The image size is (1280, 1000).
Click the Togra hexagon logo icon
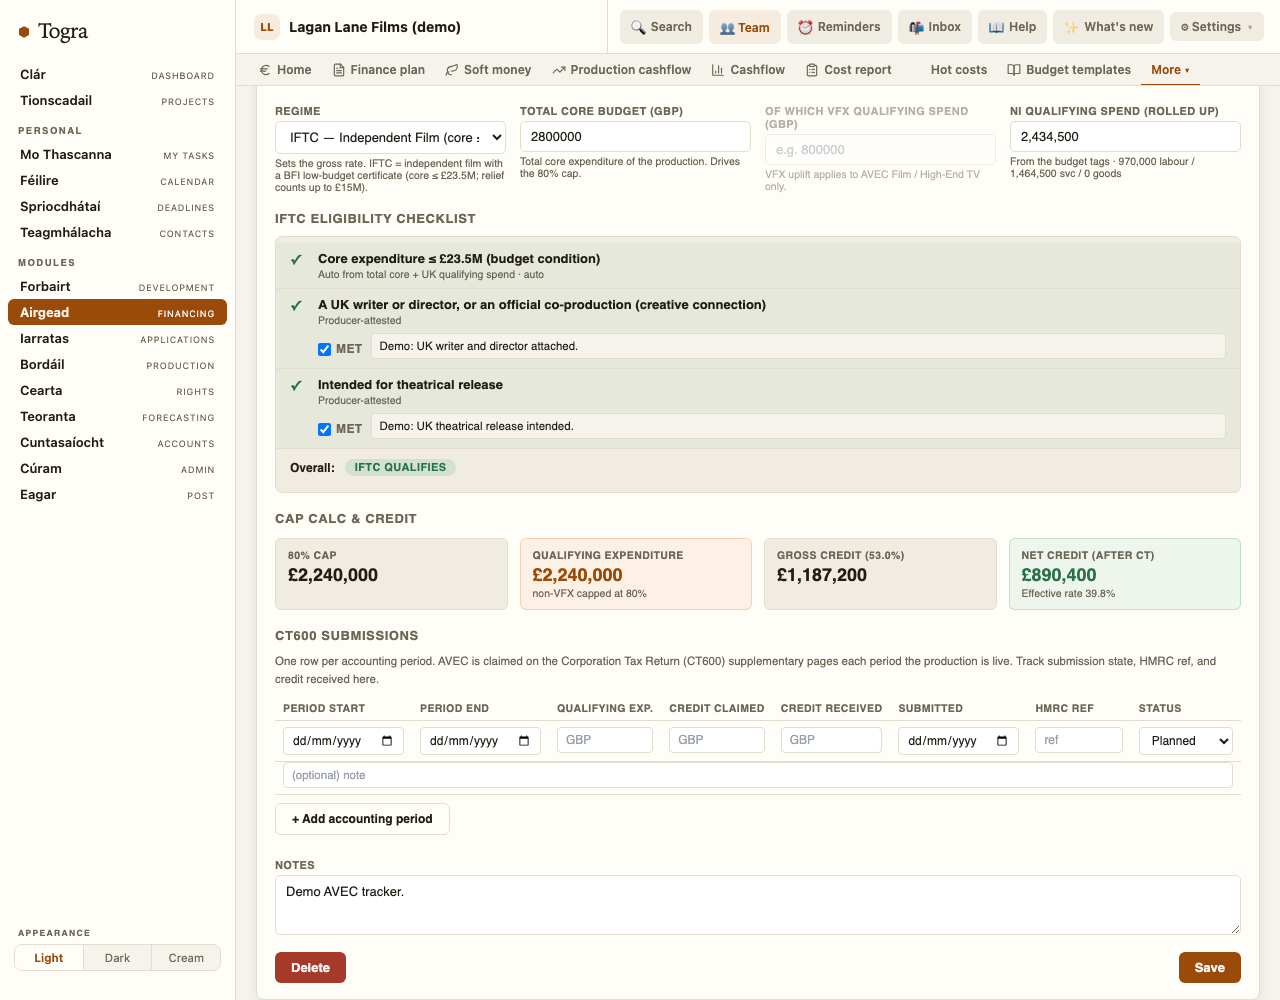[24, 32]
